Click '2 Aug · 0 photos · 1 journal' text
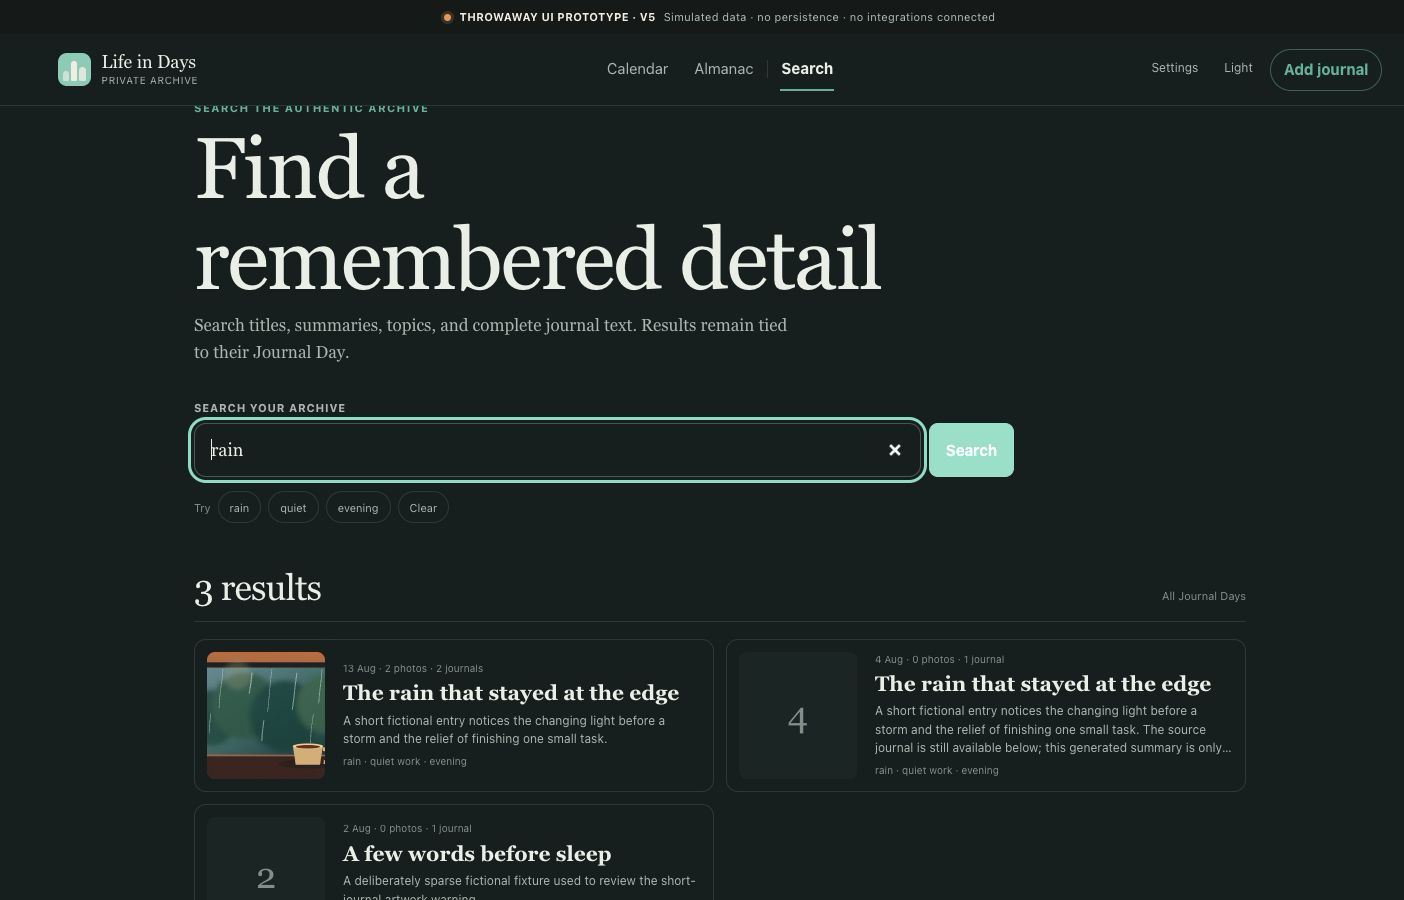The width and height of the screenshot is (1404, 900). tap(407, 828)
